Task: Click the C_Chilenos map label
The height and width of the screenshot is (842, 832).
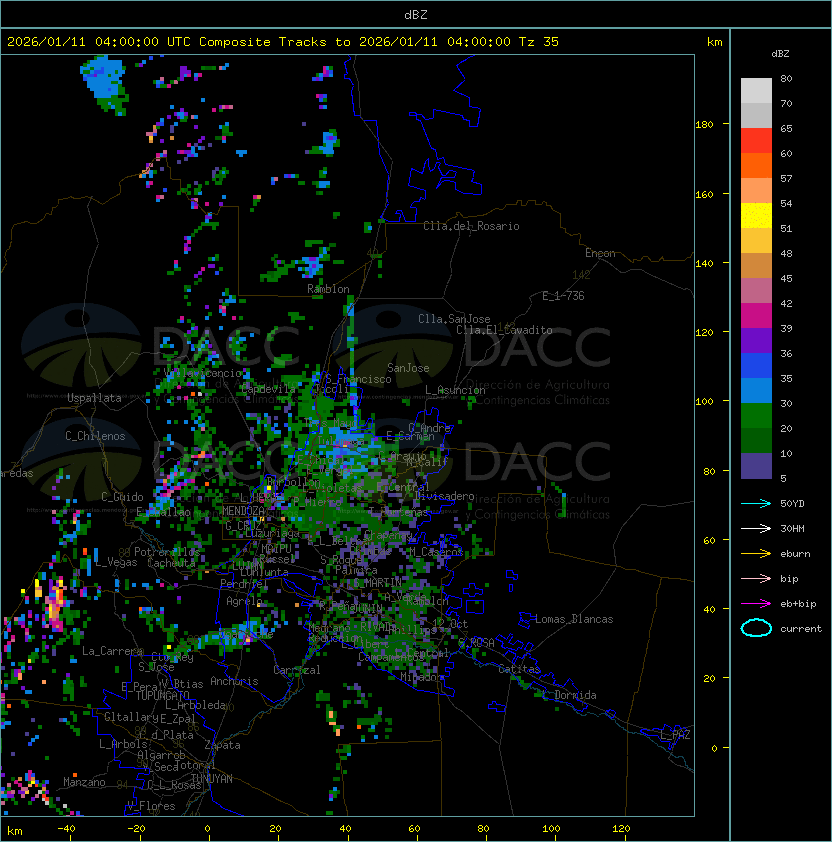Action: [95, 436]
